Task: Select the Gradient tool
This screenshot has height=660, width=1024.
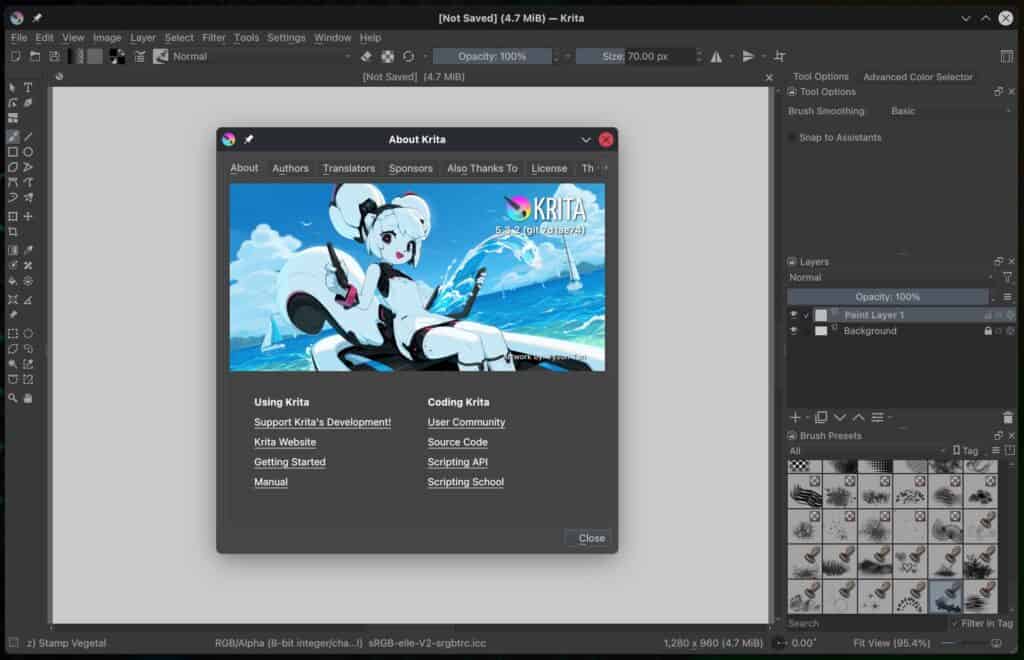Action: pyautogui.click(x=13, y=250)
